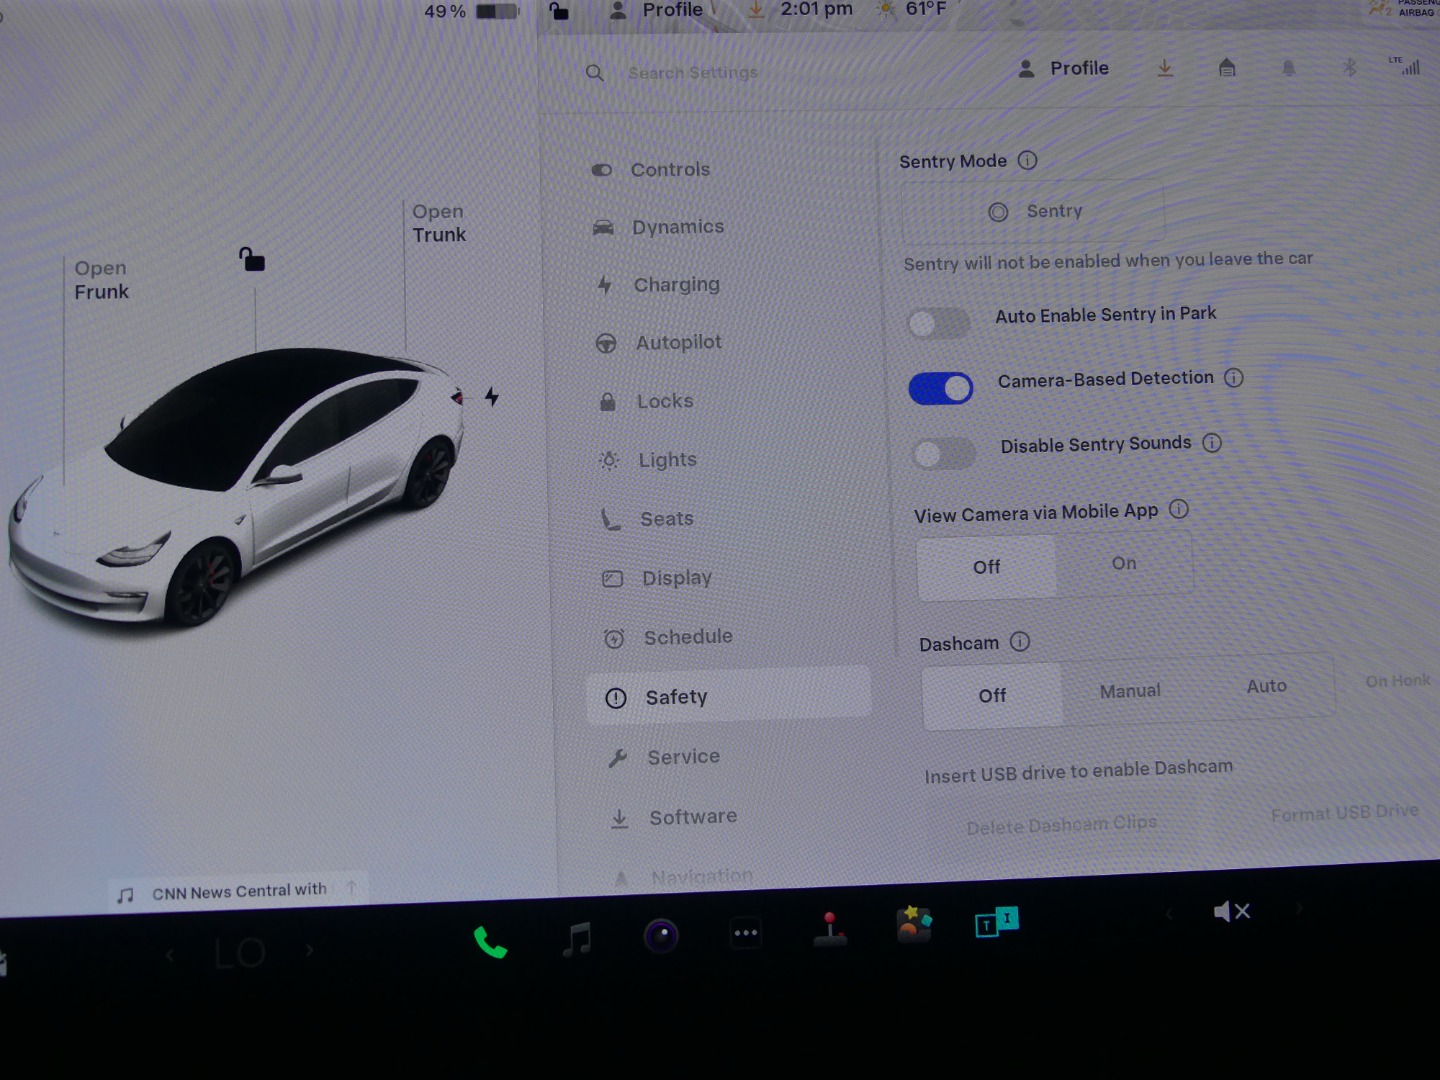1440x1080 pixels.
Task: Set Dashcam to Manual
Action: [1130, 691]
